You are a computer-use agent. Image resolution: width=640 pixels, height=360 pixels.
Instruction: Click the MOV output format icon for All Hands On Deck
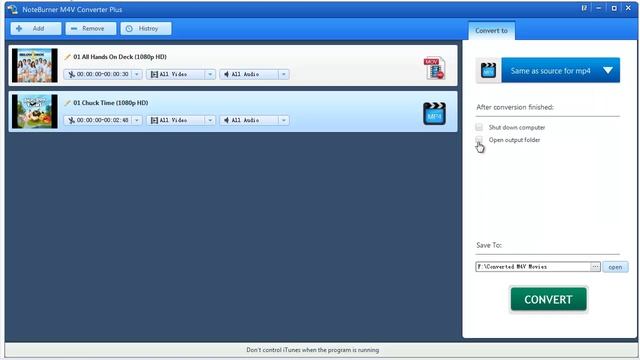click(434, 68)
